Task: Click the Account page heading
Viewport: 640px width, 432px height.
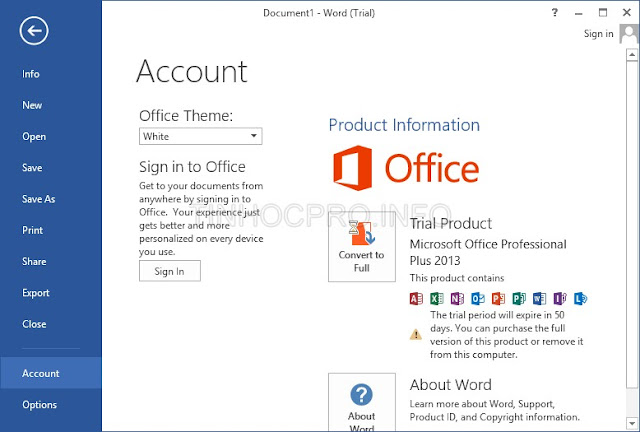Action: click(192, 71)
